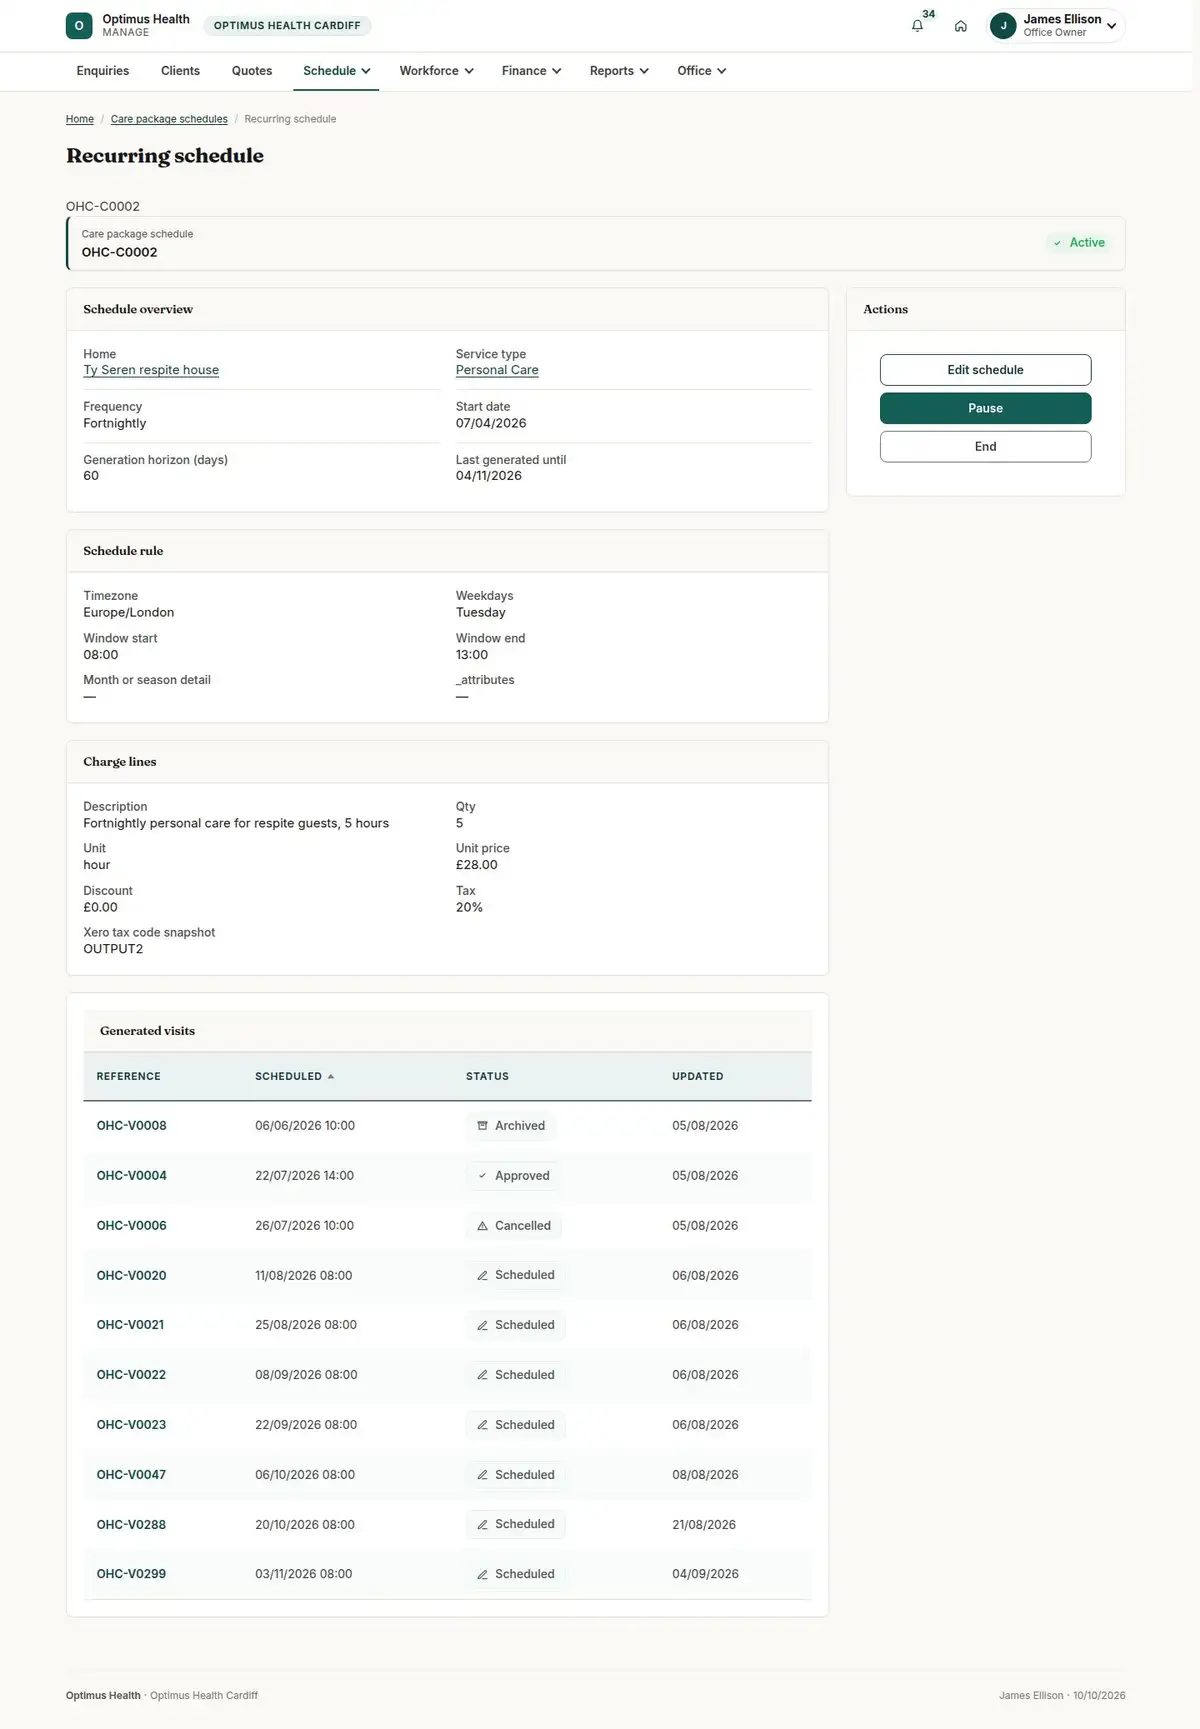This screenshot has width=1200, height=1729.
Task: Go to home via house icon
Action: pos(961,26)
